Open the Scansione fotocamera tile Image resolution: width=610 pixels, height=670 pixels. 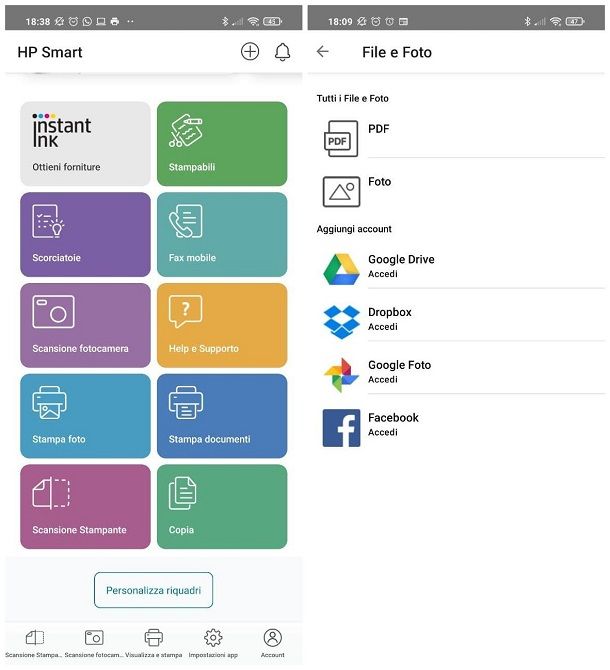pyautogui.click(x=85, y=325)
